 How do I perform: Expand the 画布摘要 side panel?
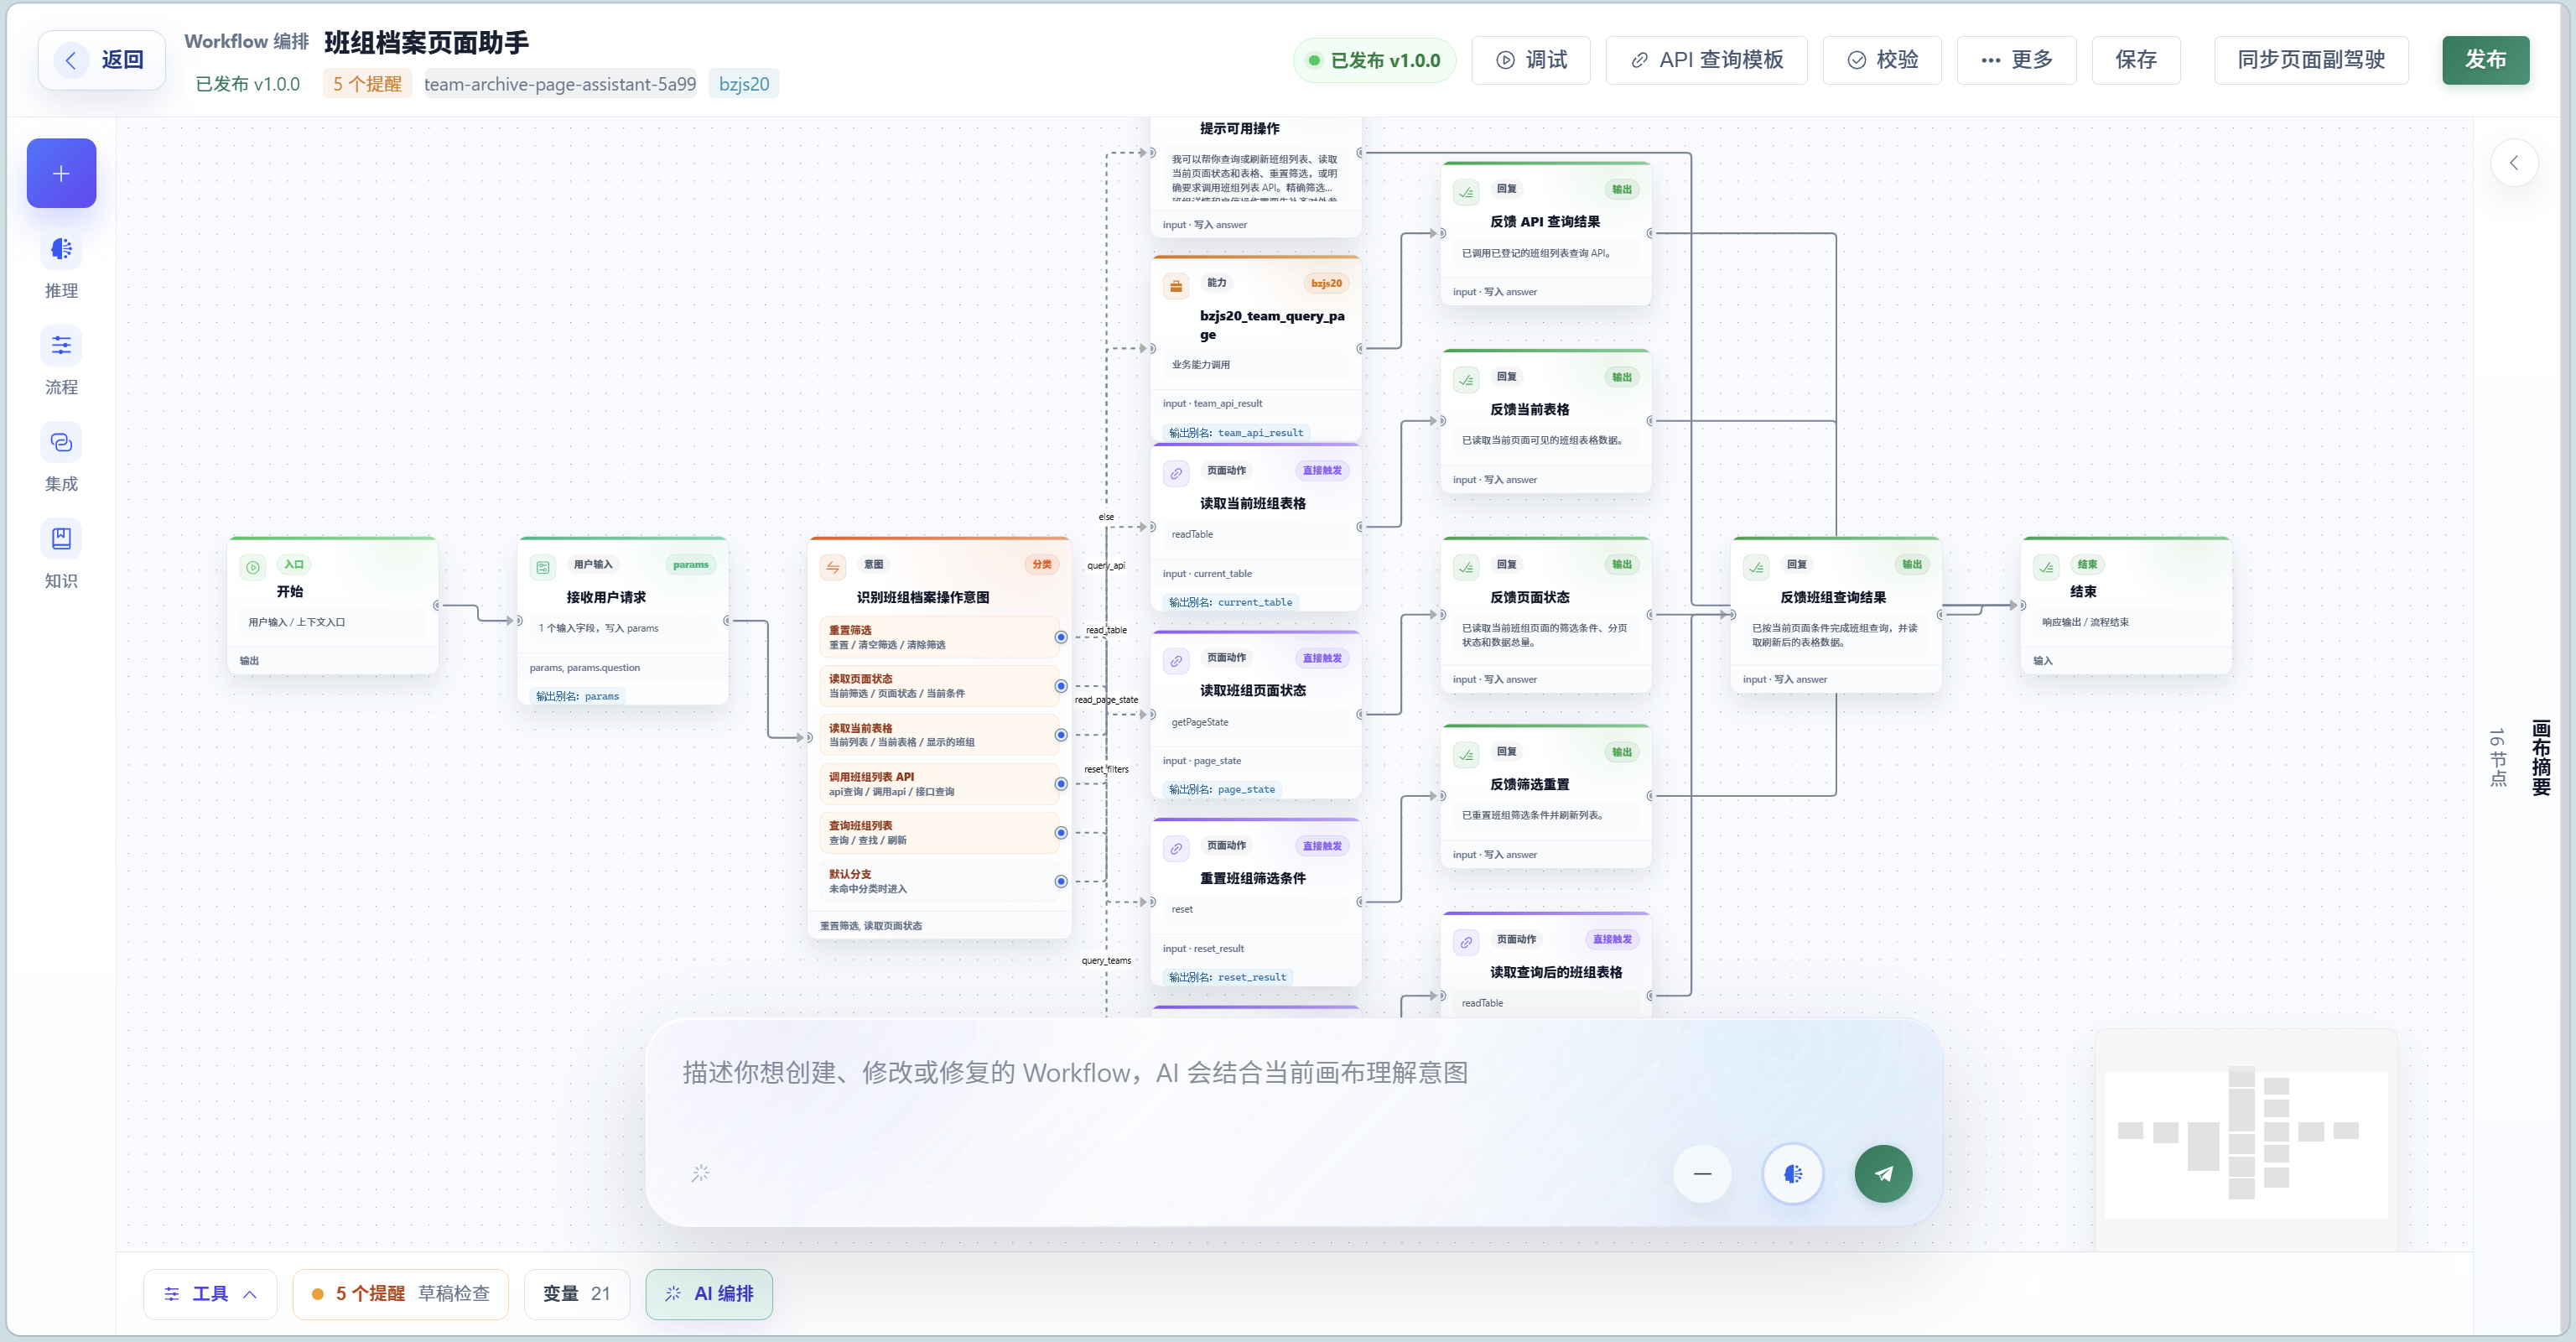(x=2540, y=757)
